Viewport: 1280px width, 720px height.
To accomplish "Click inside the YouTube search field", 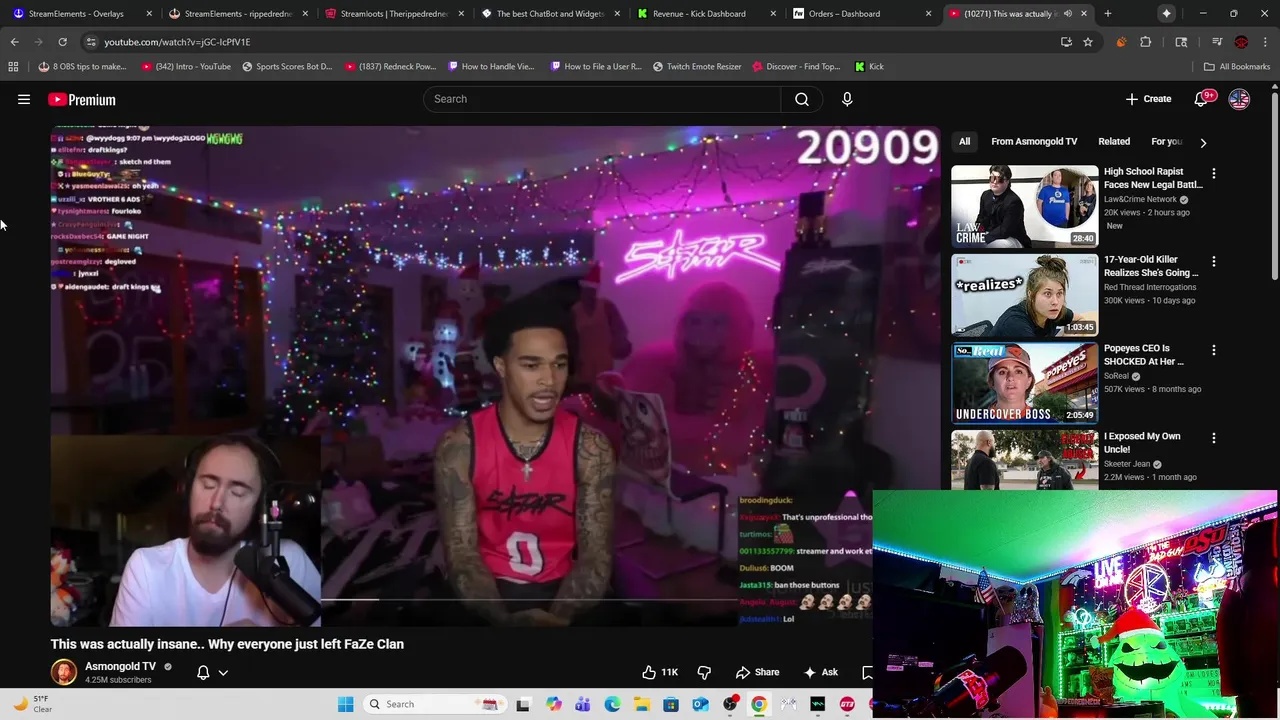I will (602, 99).
